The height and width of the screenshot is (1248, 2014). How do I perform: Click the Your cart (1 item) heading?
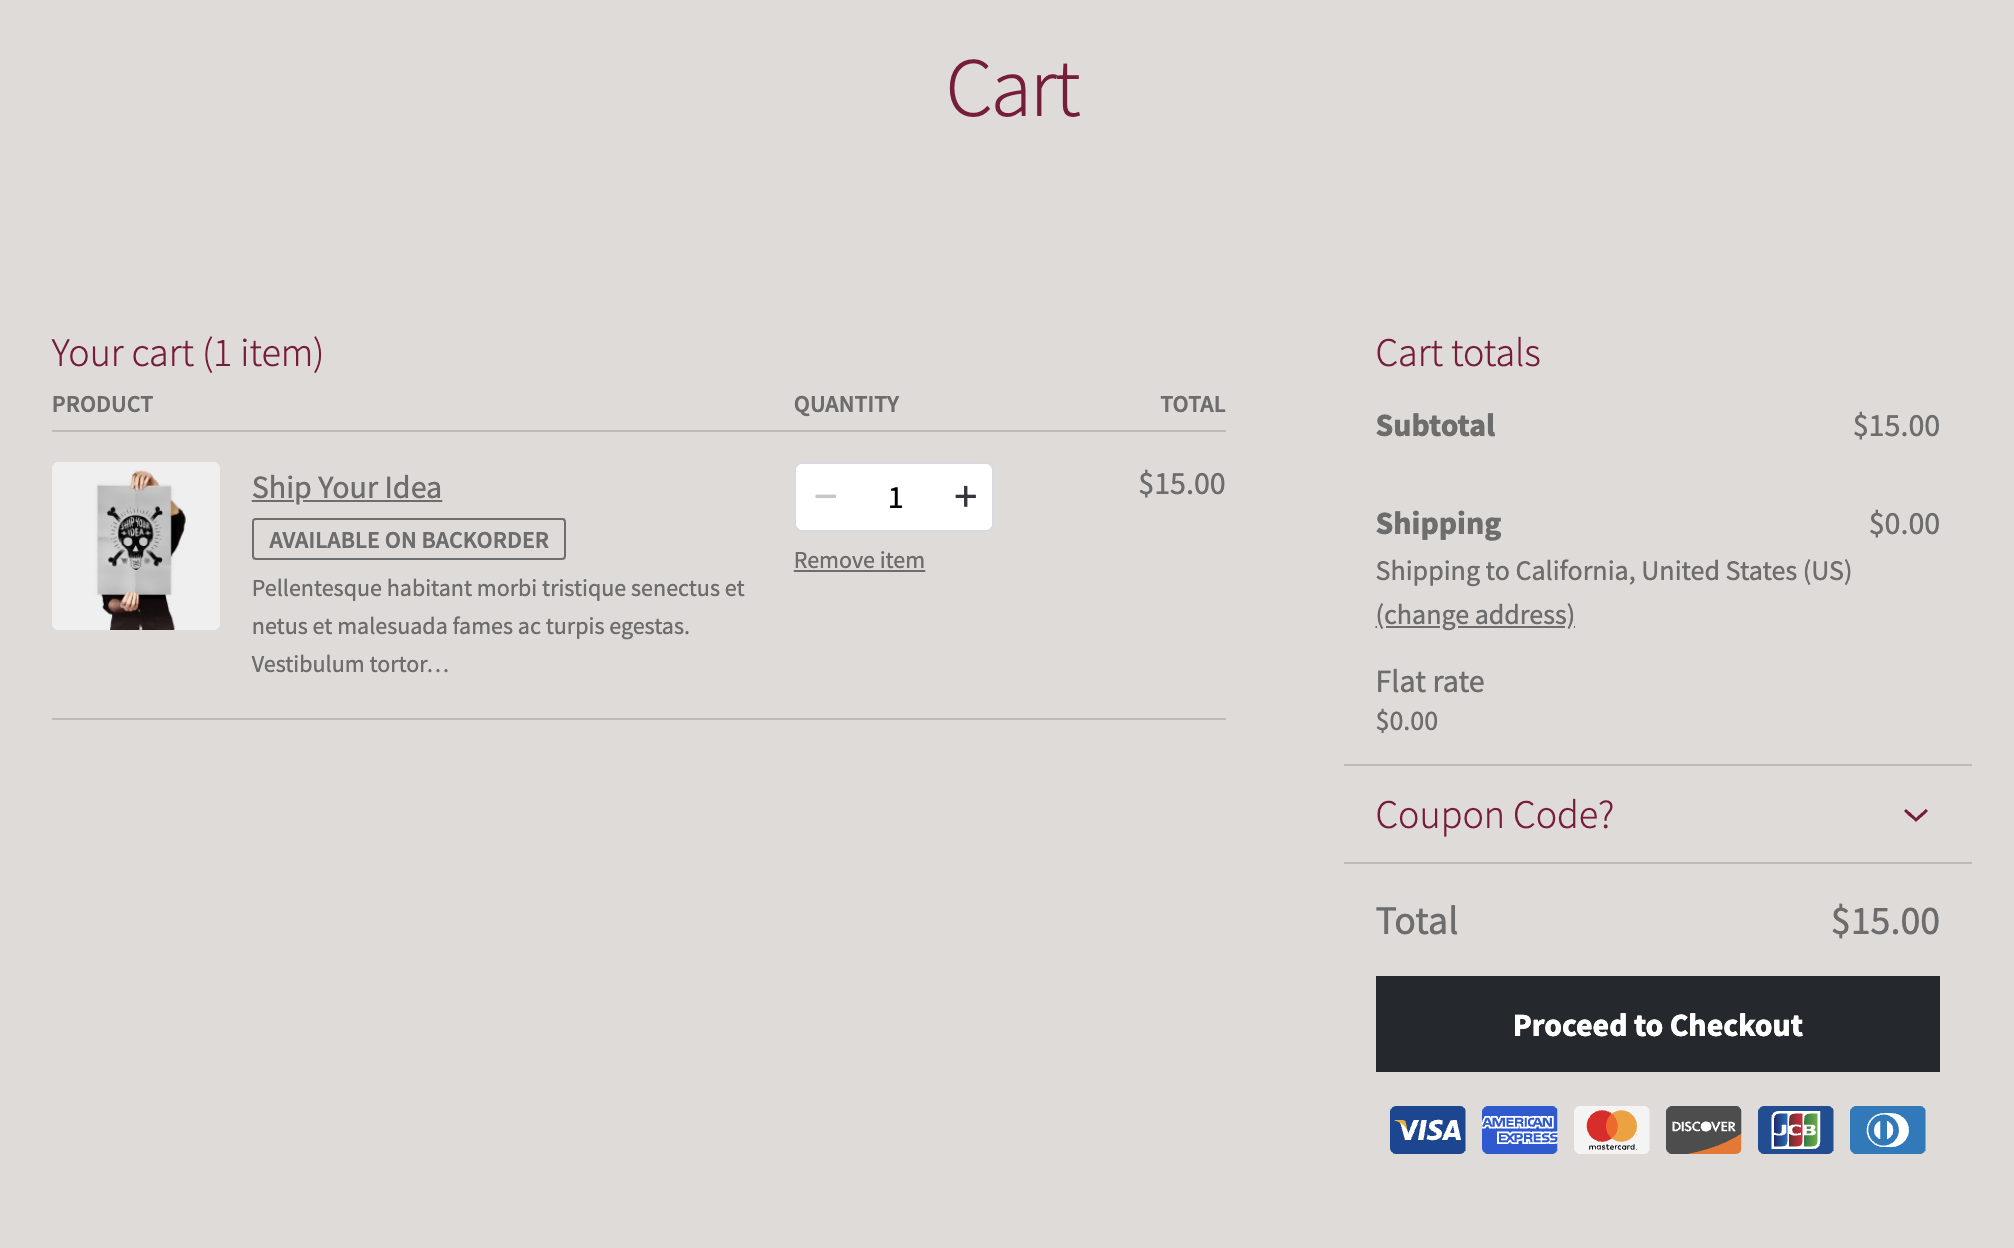pos(188,352)
